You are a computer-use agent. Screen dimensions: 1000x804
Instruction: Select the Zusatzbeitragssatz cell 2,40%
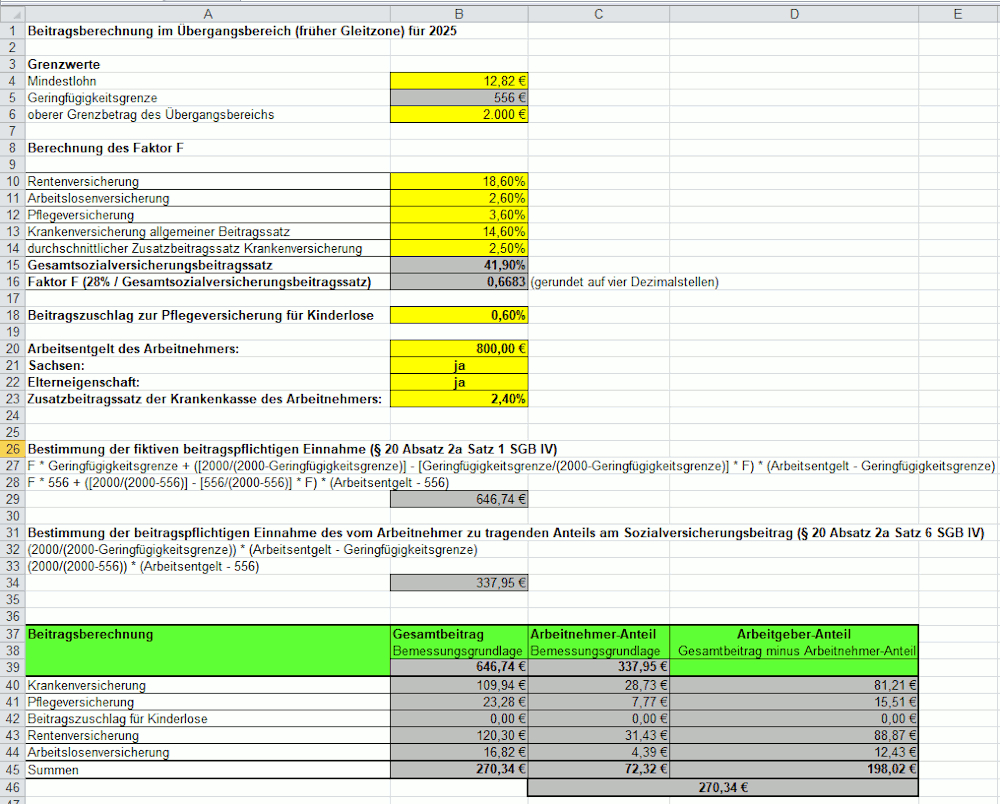(x=459, y=399)
